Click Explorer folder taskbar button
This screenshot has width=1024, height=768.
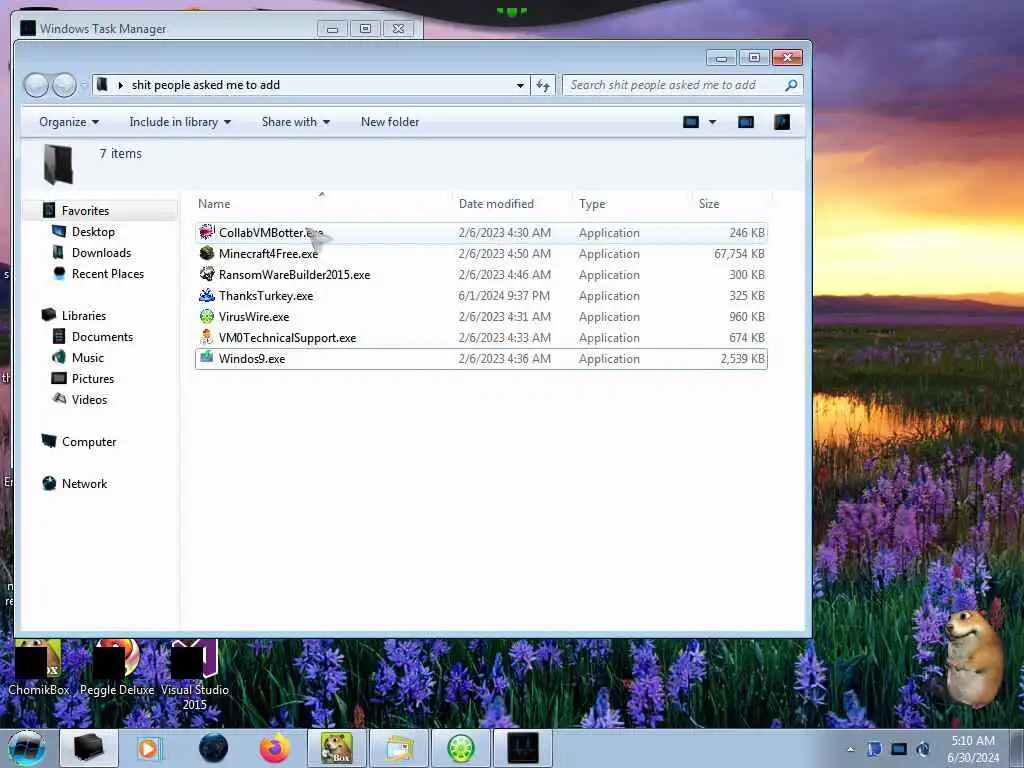point(88,748)
